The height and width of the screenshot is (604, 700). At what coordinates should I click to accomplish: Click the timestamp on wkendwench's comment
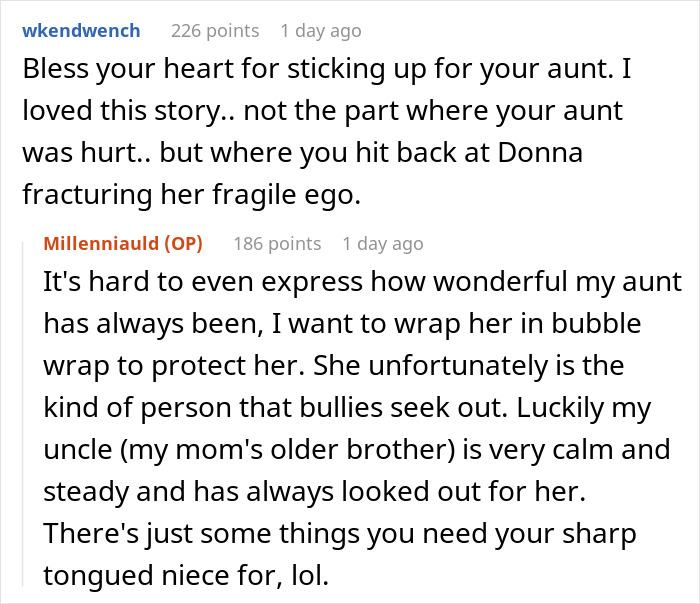point(320,31)
